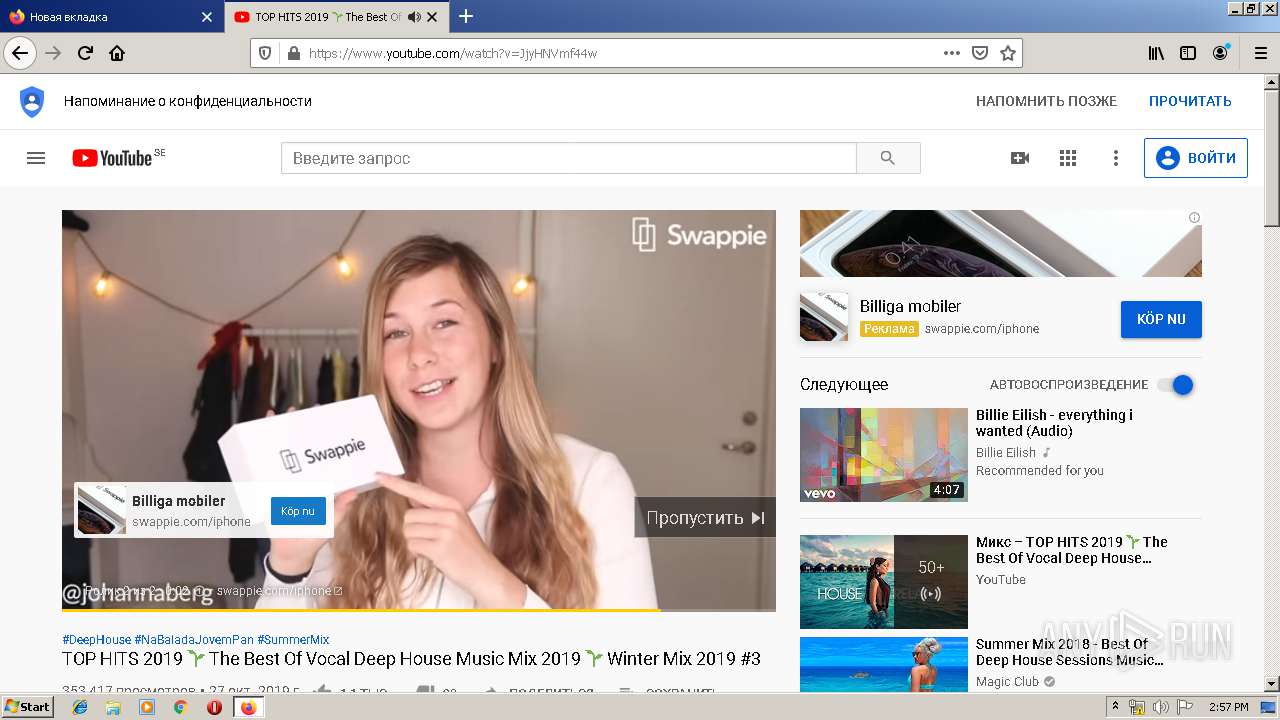Viewport: 1280px width, 720px height.
Task: Open the page actions three-dot menu
Action: 951,53
